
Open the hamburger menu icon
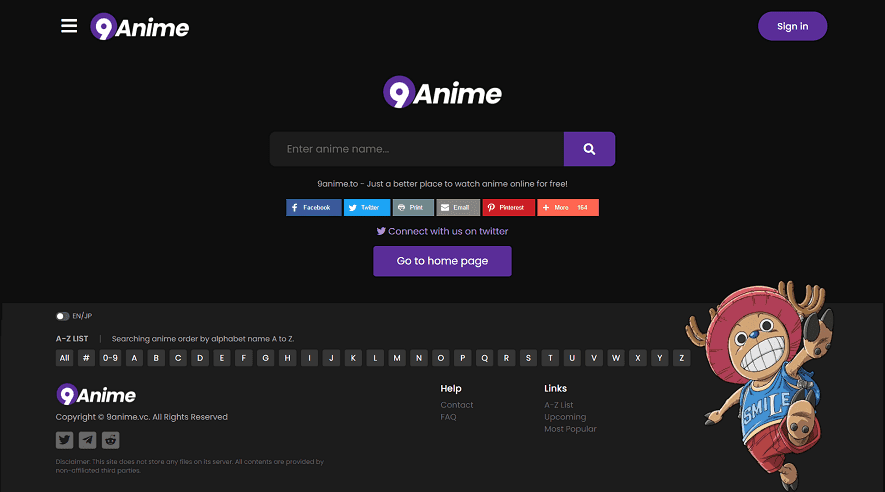pos(69,26)
